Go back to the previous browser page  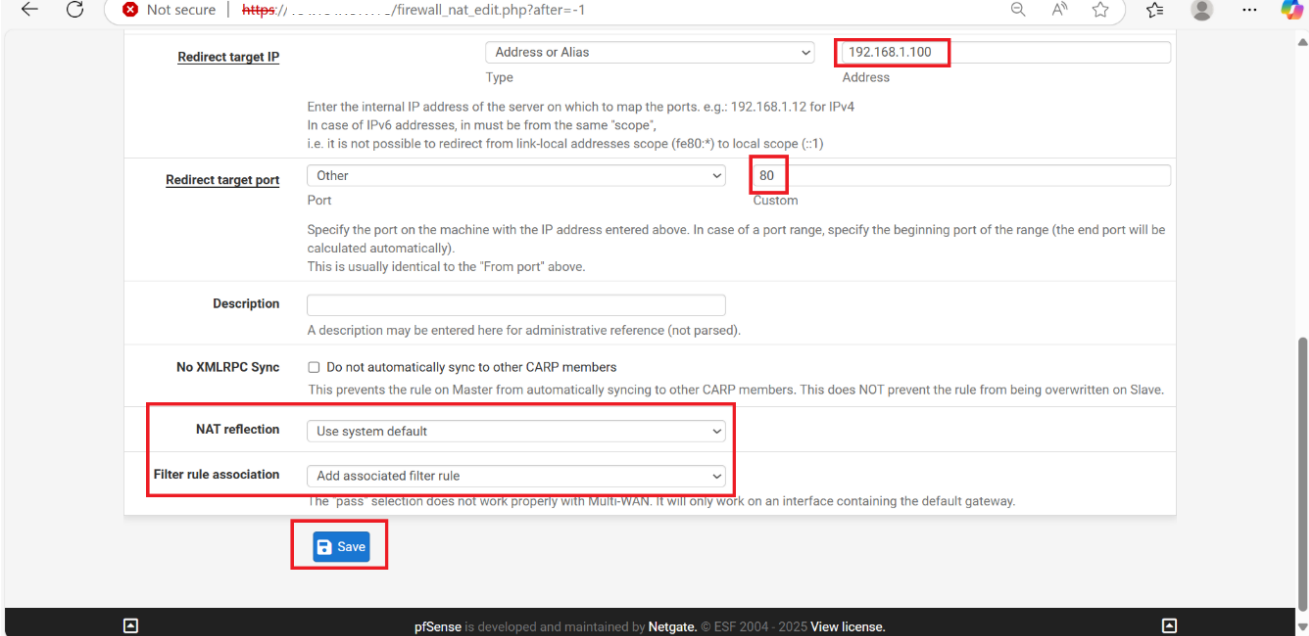coord(30,10)
